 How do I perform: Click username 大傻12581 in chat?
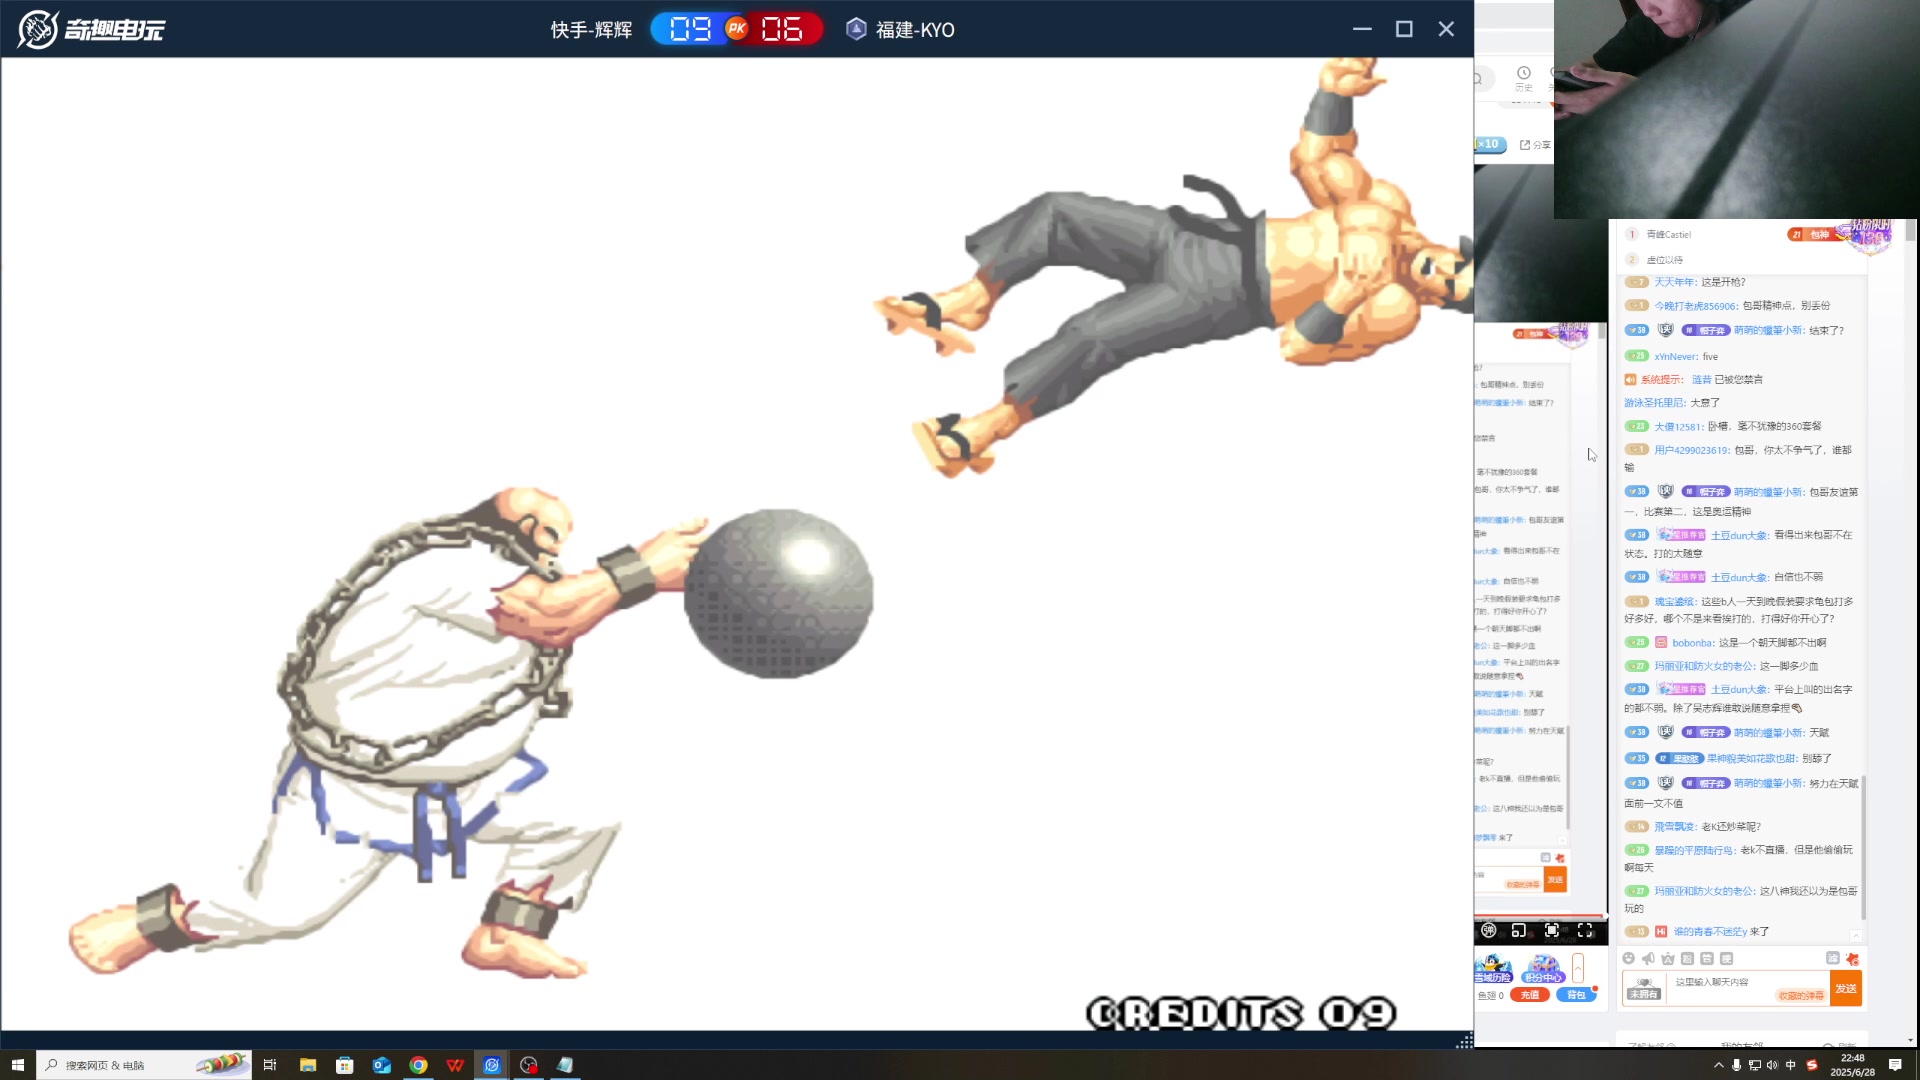[1677, 426]
